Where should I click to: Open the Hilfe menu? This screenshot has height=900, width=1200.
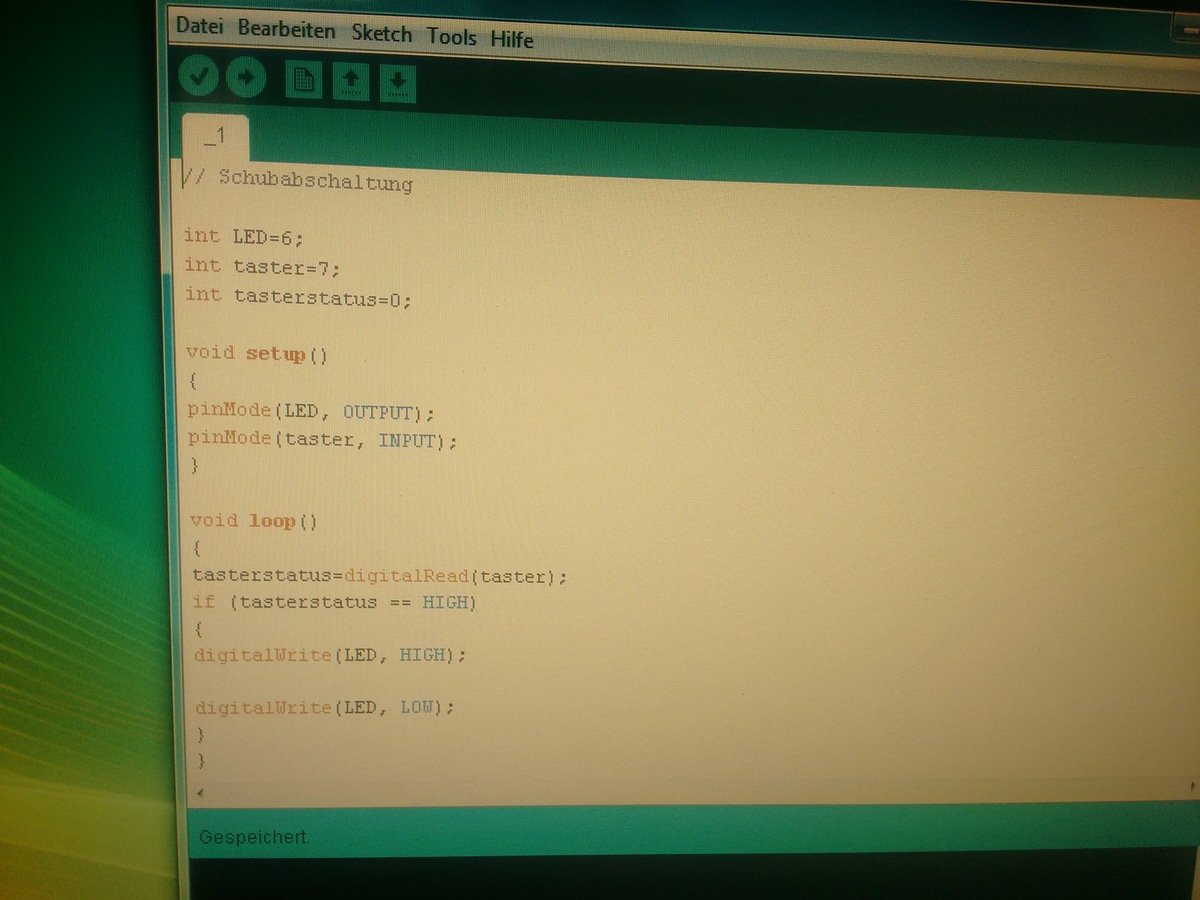pyautogui.click(x=512, y=40)
